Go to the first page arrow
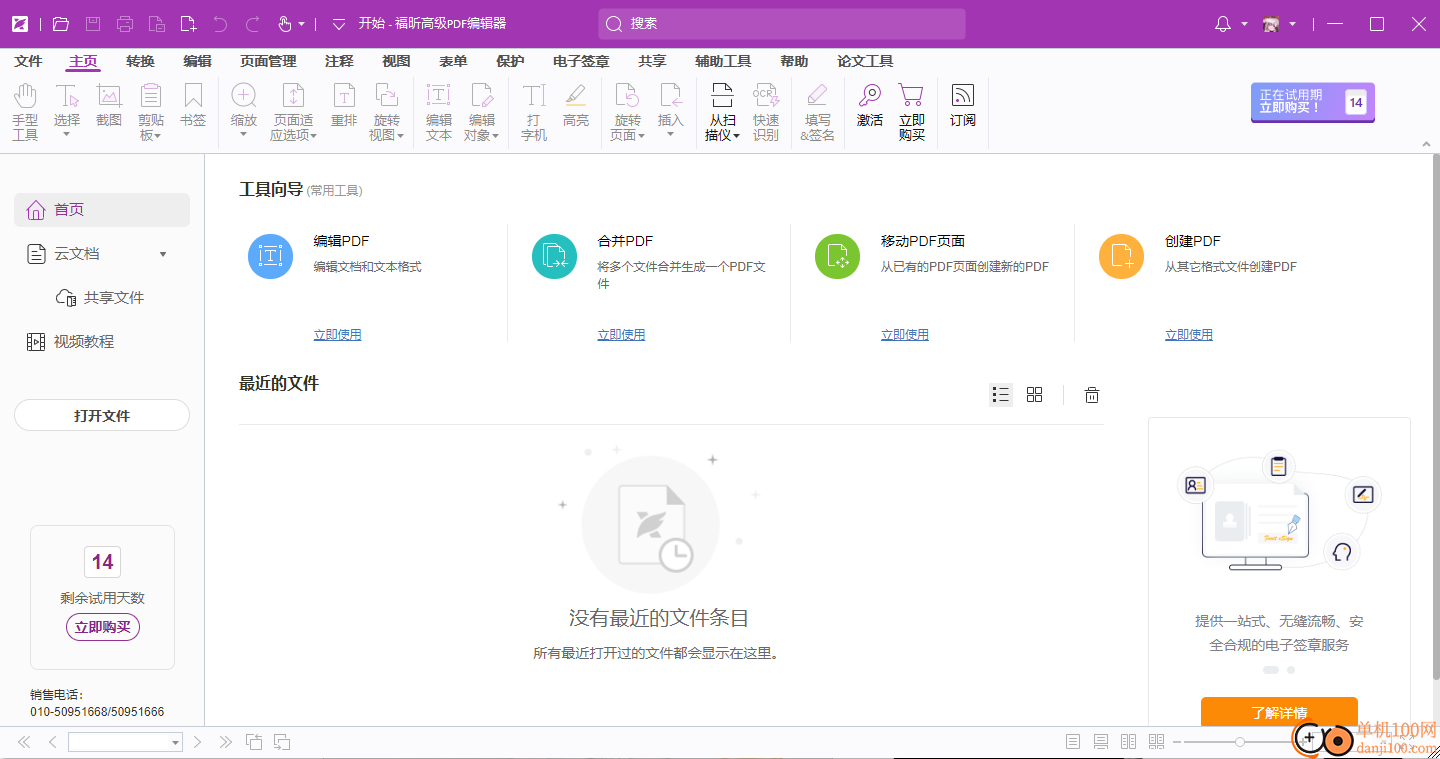1440x759 pixels. click(x=24, y=742)
